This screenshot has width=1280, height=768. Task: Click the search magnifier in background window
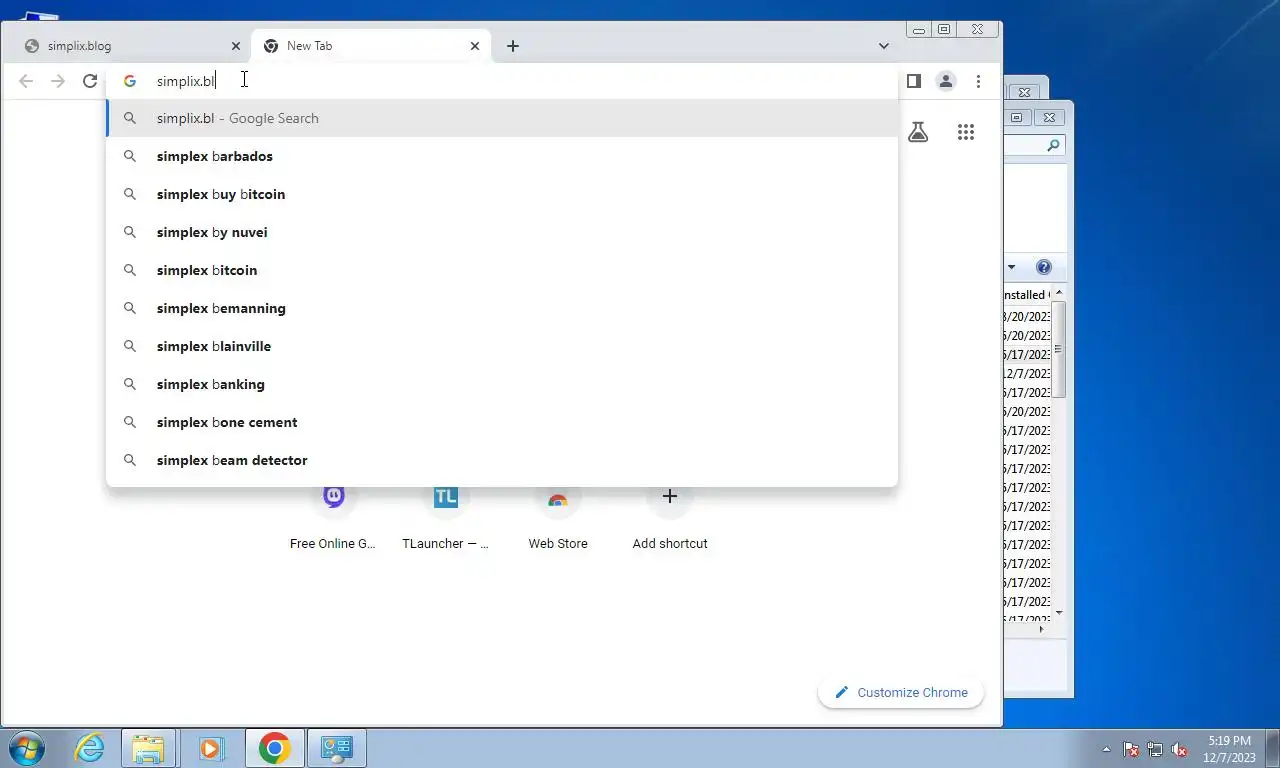pyautogui.click(x=1053, y=146)
